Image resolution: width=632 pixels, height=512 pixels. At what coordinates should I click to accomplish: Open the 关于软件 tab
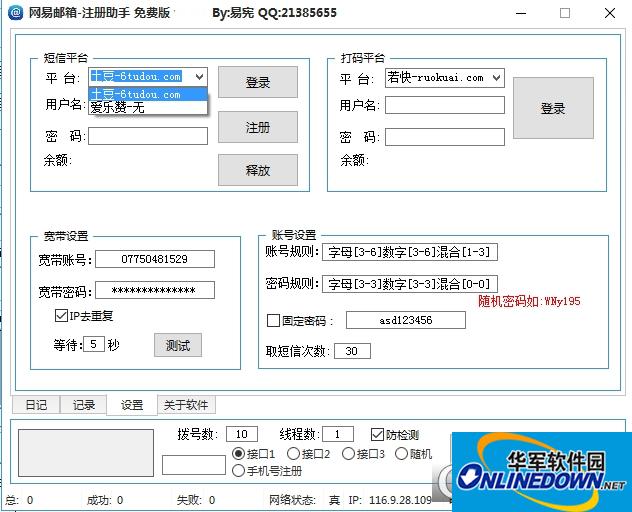(x=186, y=405)
